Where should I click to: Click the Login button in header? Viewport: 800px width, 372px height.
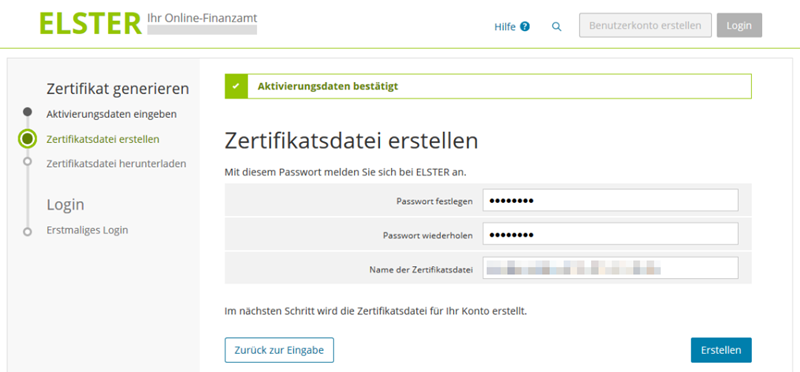click(x=739, y=26)
